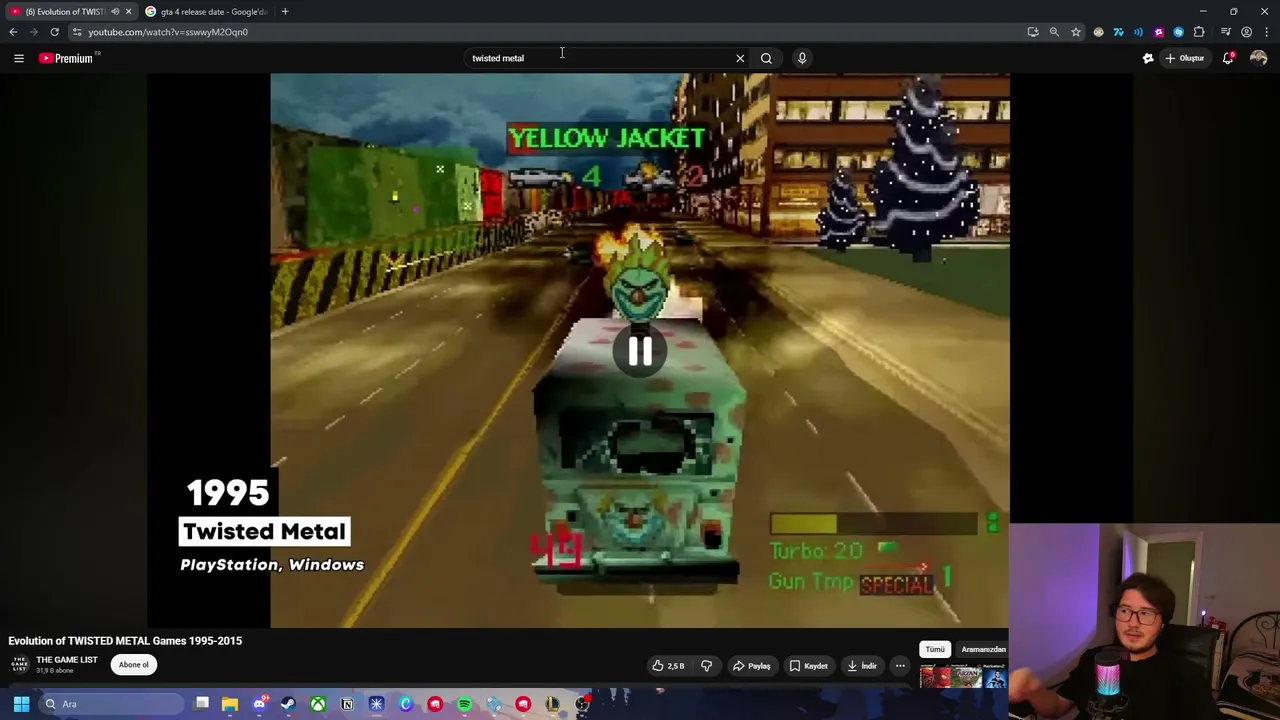Save the video with Kaydet
This screenshot has width=1280, height=720.
[x=809, y=666]
